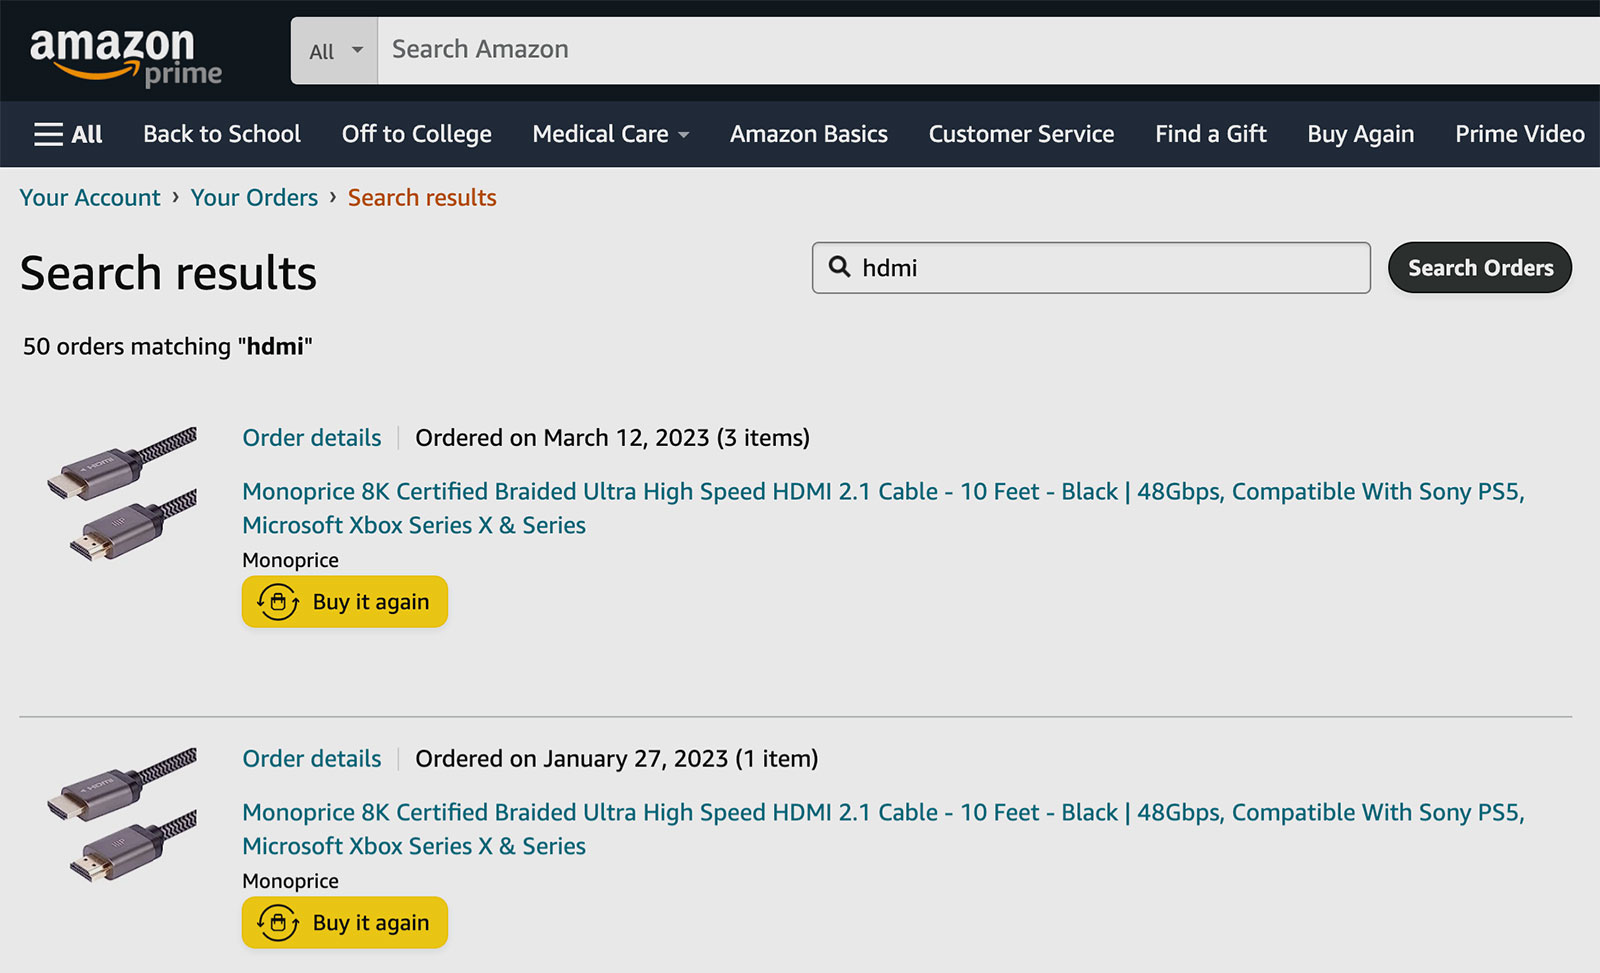Open the All search category dropdown
The image size is (1600, 973).
(x=334, y=50)
